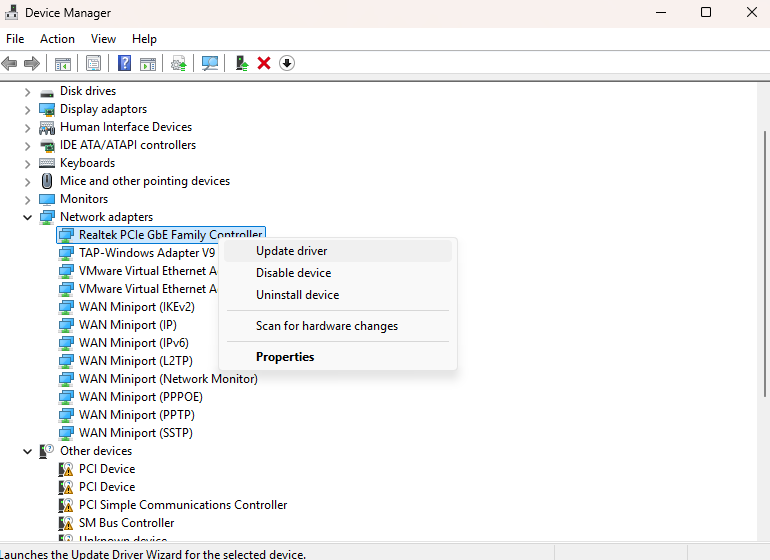The height and width of the screenshot is (560, 770).
Task: Collapse the Other devices node
Action: pyautogui.click(x=28, y=451)
